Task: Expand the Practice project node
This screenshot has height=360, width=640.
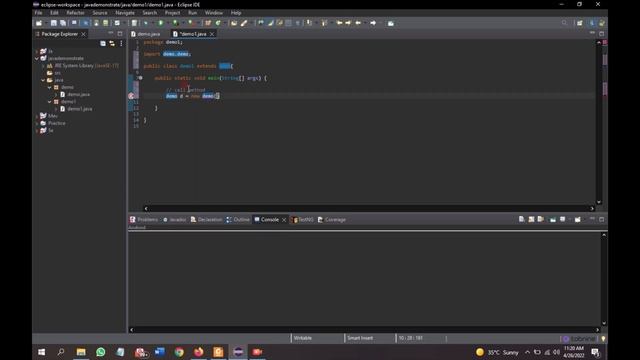Action: [x=37, y=123]
